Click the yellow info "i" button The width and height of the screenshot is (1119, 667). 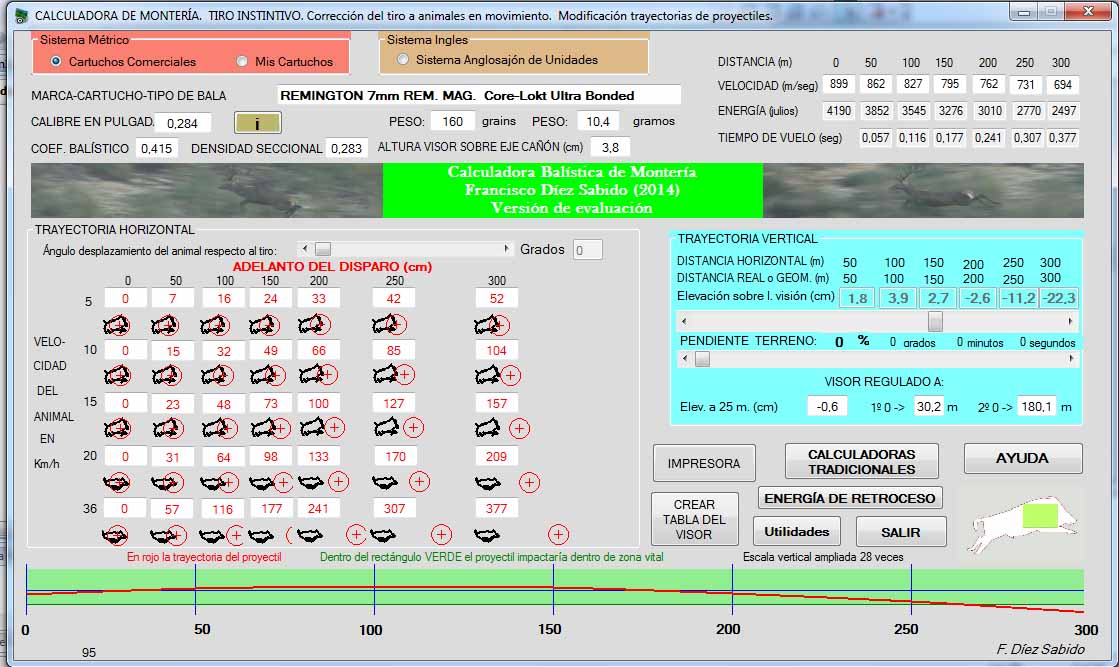pos(258,123)
